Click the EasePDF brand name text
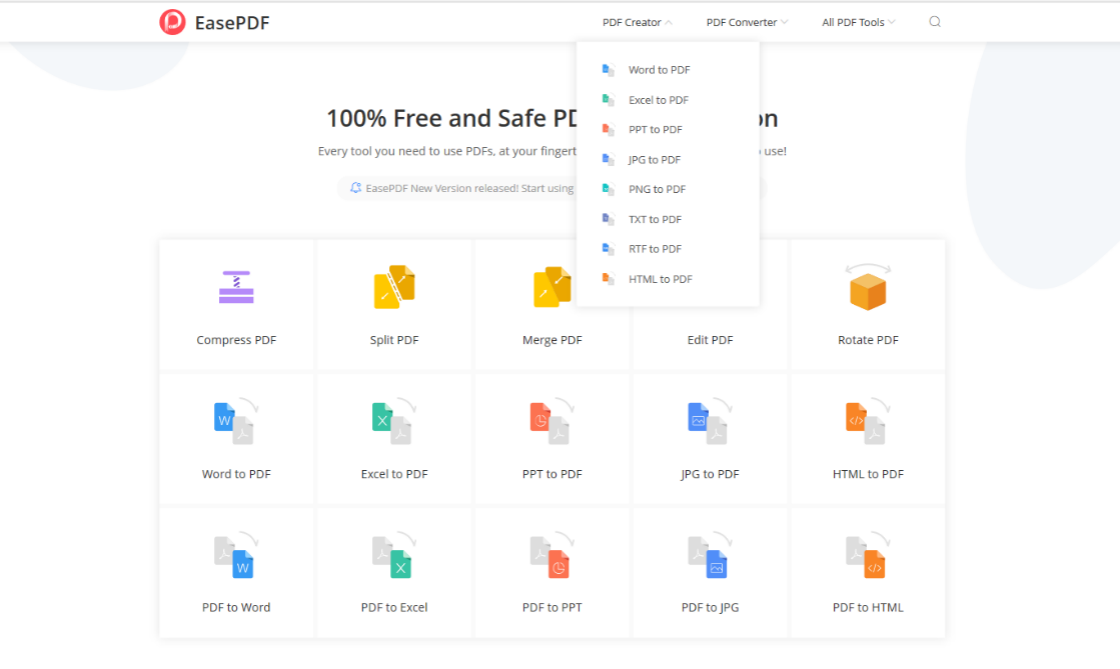Image resolution: width=1120 pixels, height=669 pixels. click(x=232, y=23)
